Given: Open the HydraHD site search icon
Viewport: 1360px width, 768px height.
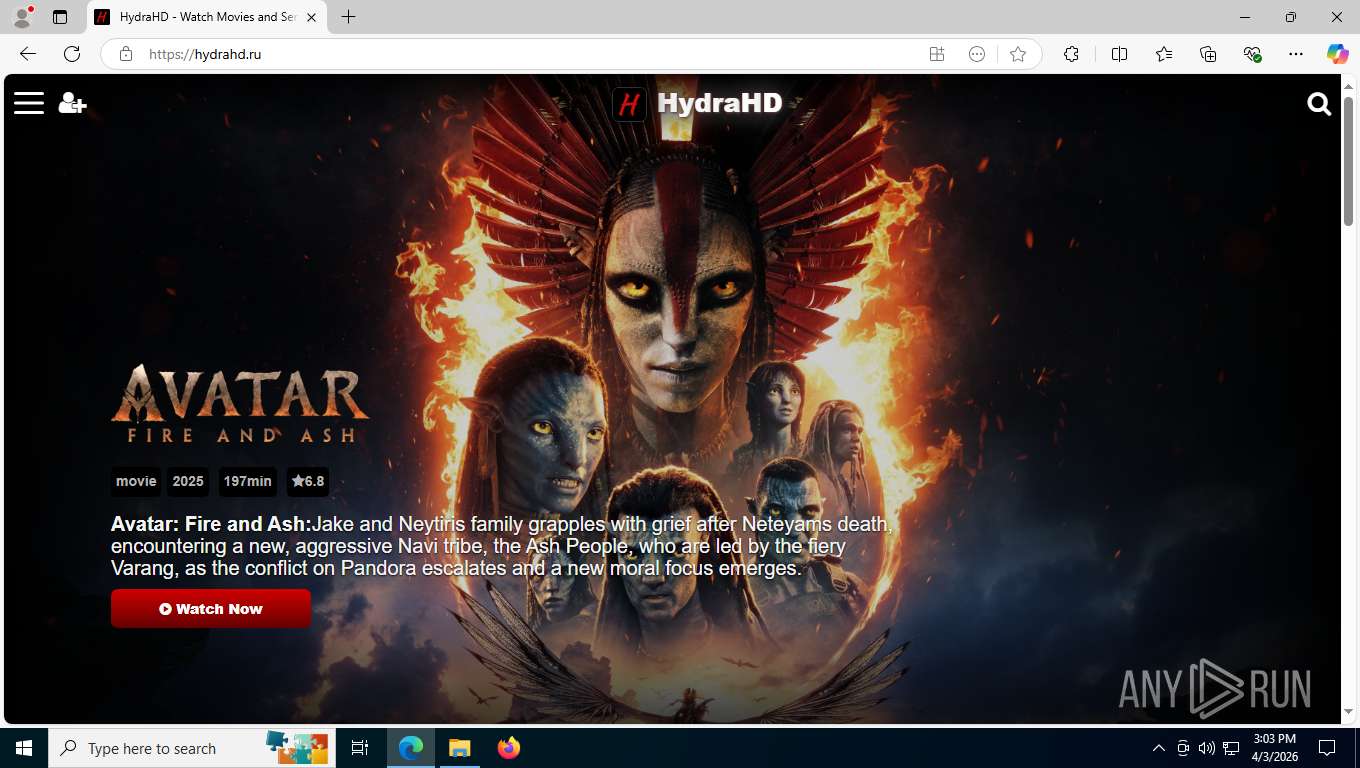Looking at the screenshot, I should coord(1319,104).
